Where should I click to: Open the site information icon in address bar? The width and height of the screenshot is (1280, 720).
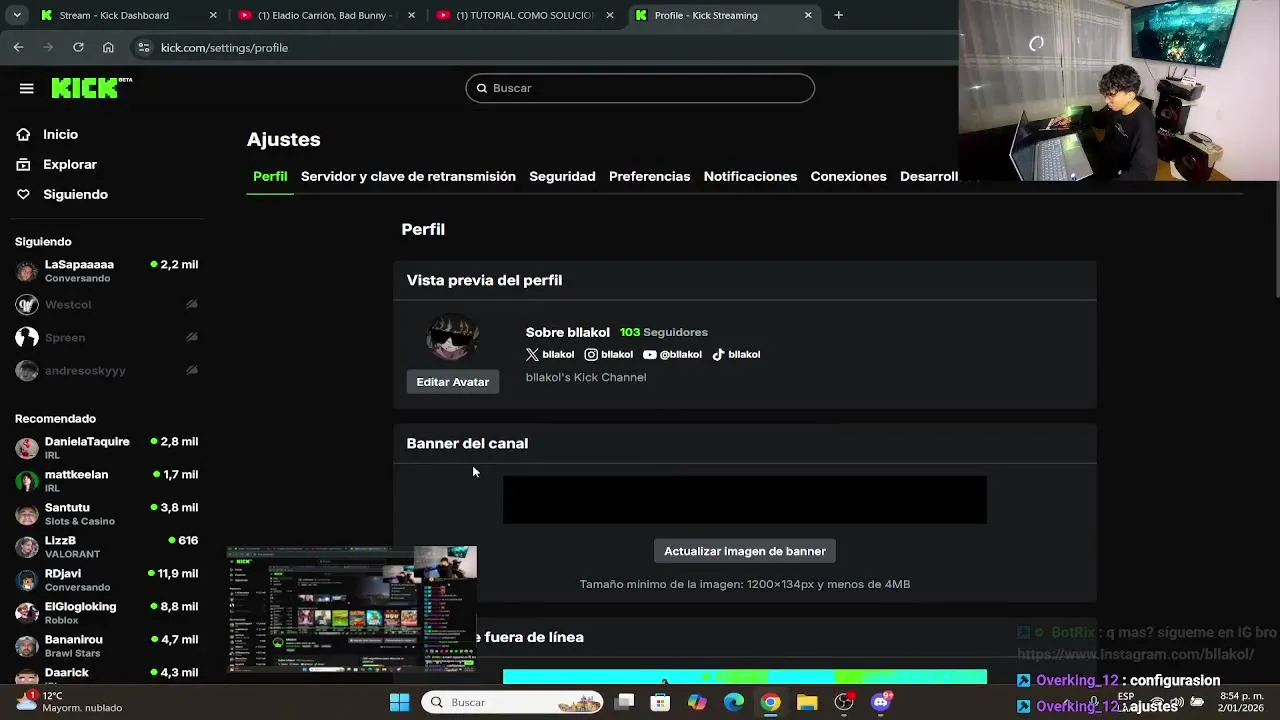coord(144,47)
